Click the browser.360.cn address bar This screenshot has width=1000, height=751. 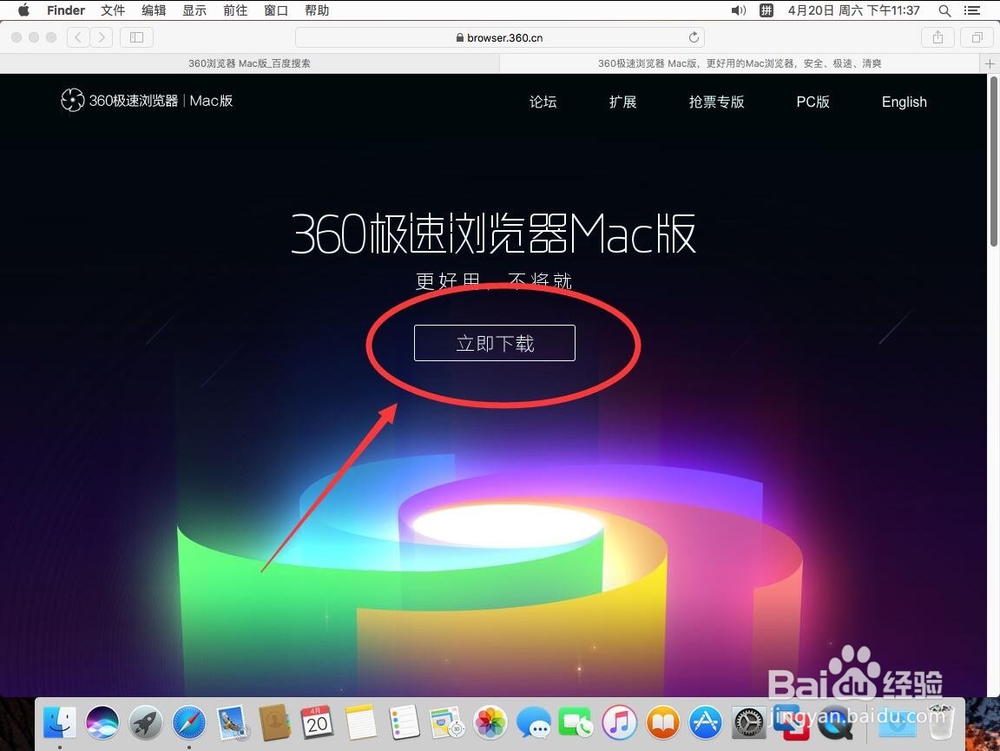(x=499, y=38)
